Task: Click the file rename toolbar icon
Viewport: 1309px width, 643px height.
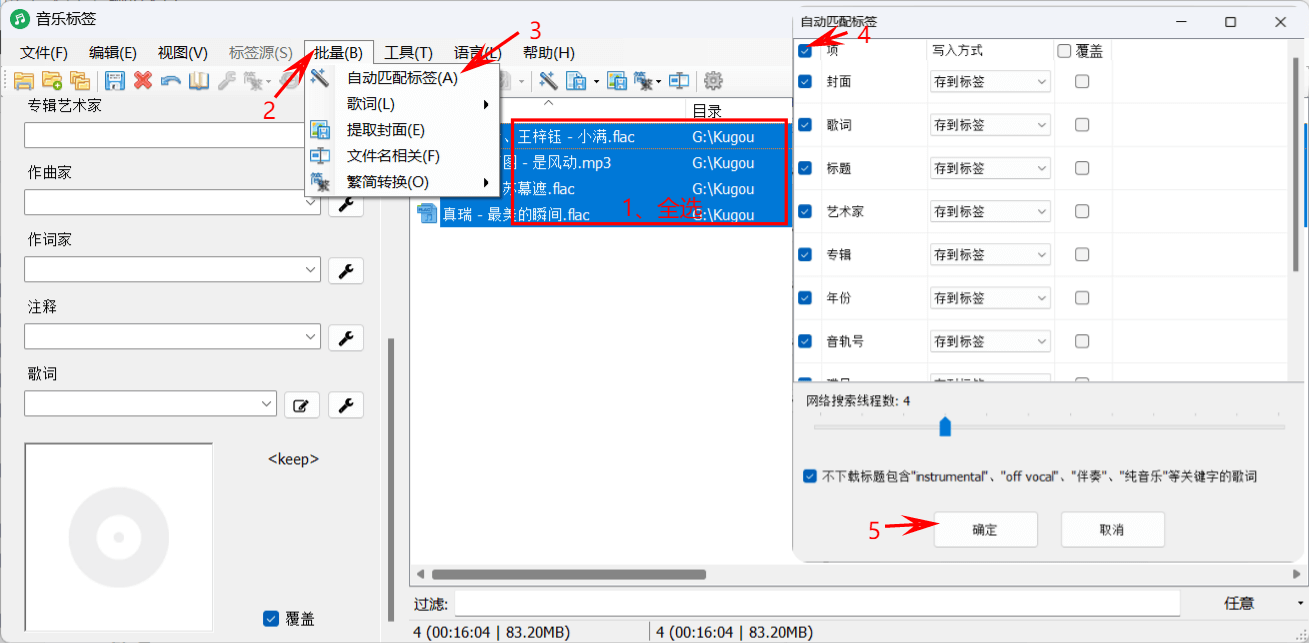Action: (679, 80)
